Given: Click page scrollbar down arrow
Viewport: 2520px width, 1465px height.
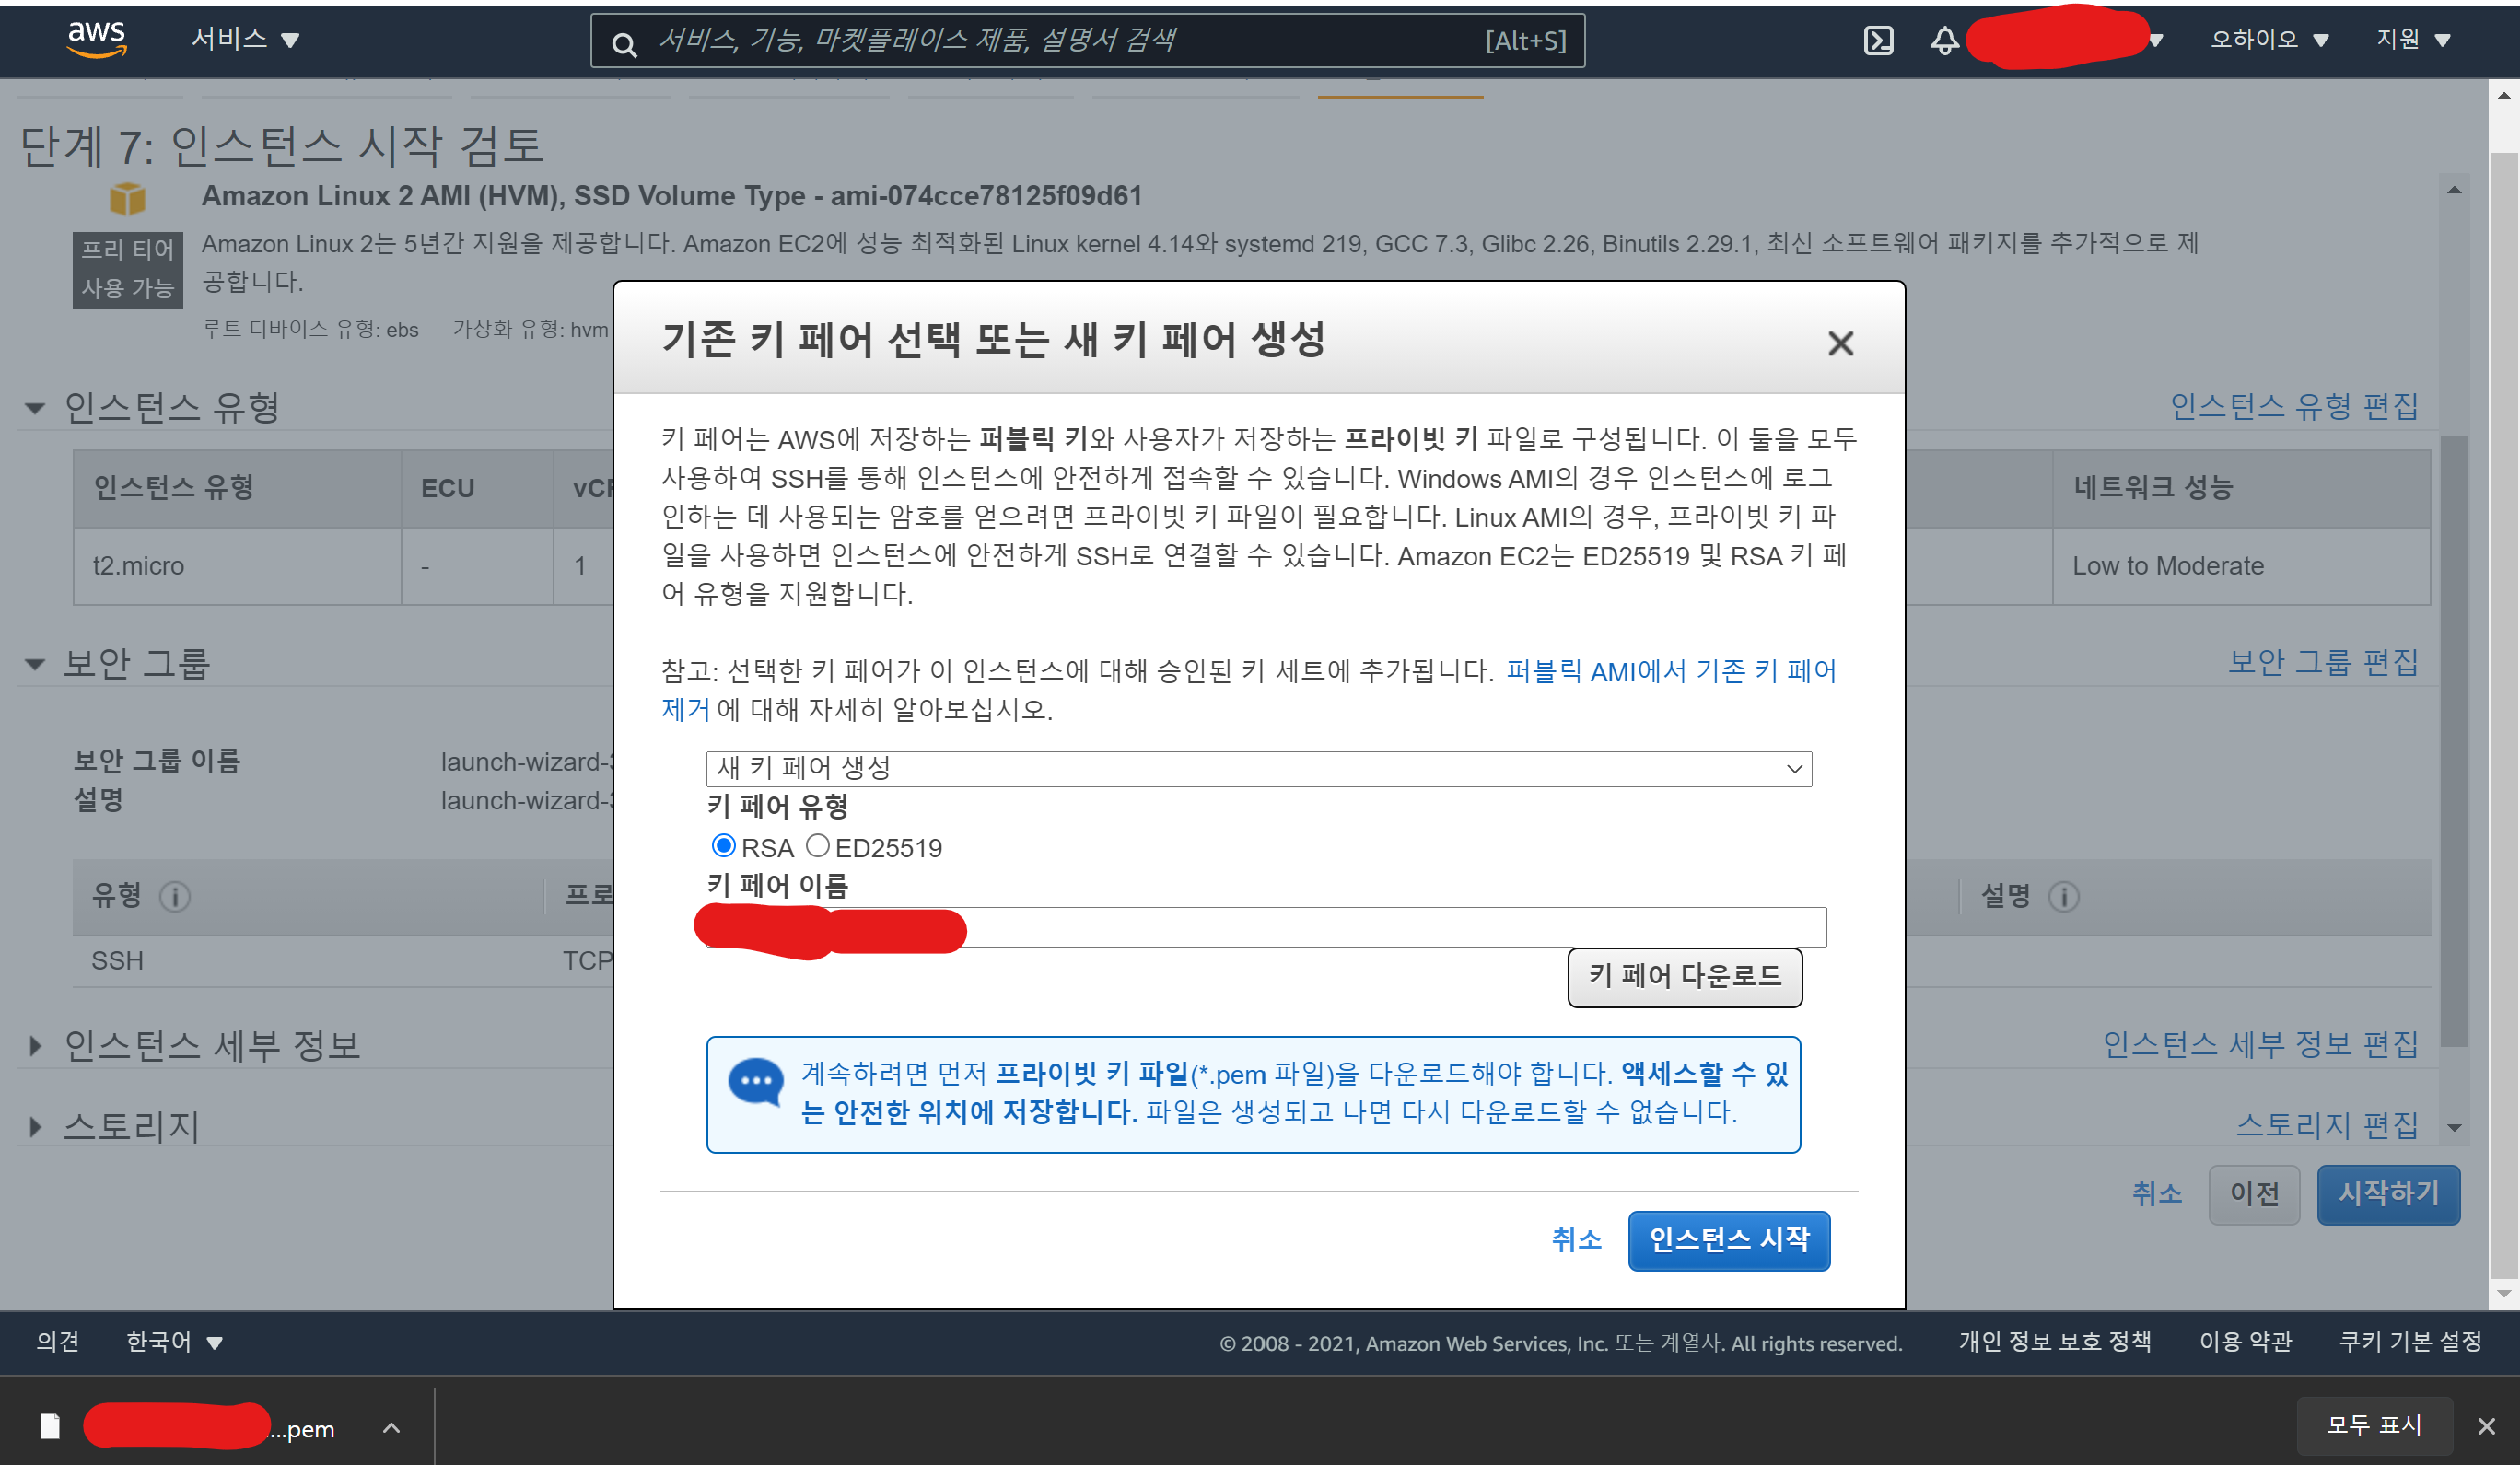Looking at the screenshot, I should [x=2503, y=1292].
